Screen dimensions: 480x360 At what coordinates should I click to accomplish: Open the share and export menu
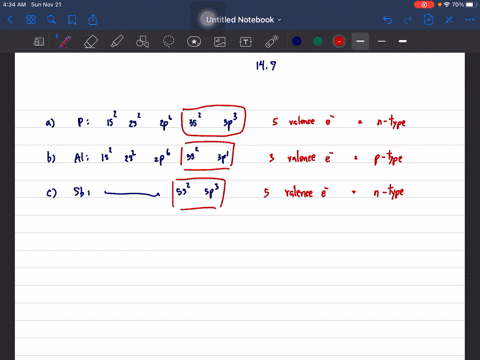click(x=93, y=20)
